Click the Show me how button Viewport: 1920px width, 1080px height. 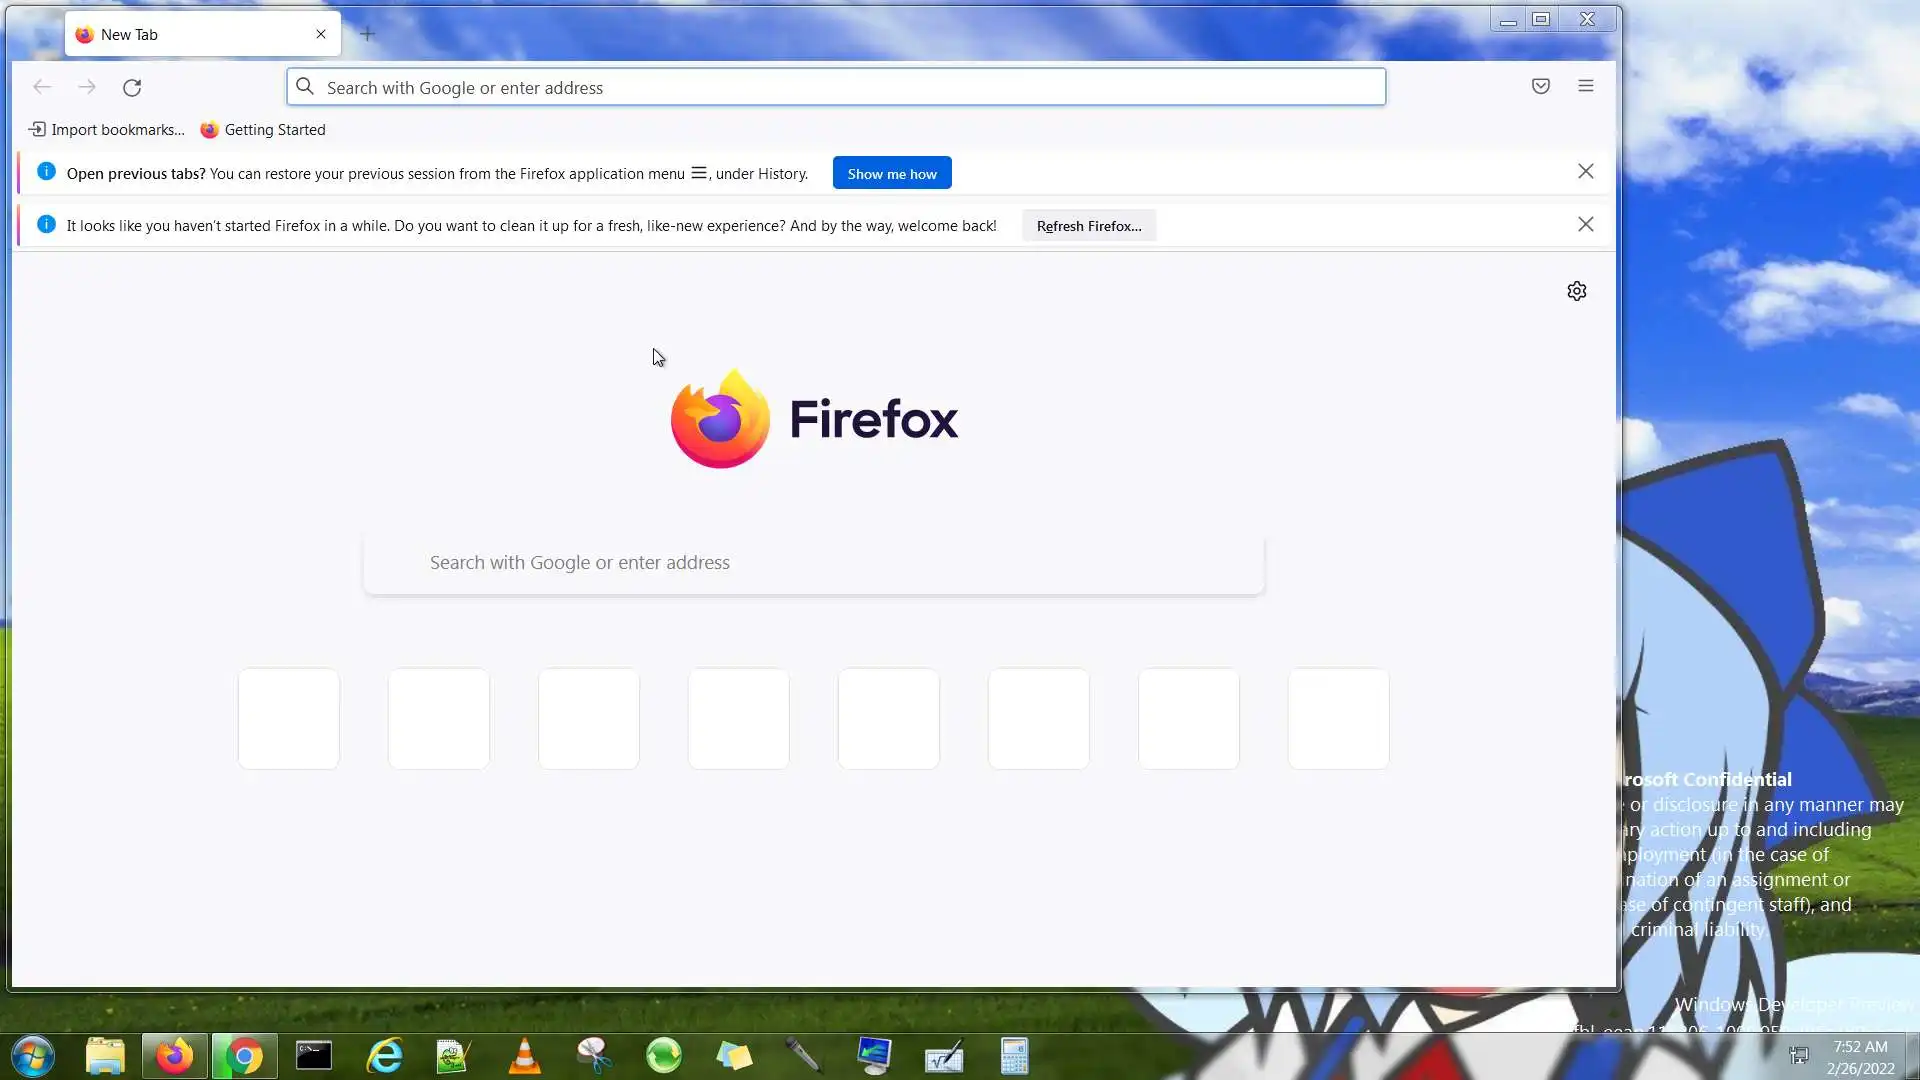892,173
